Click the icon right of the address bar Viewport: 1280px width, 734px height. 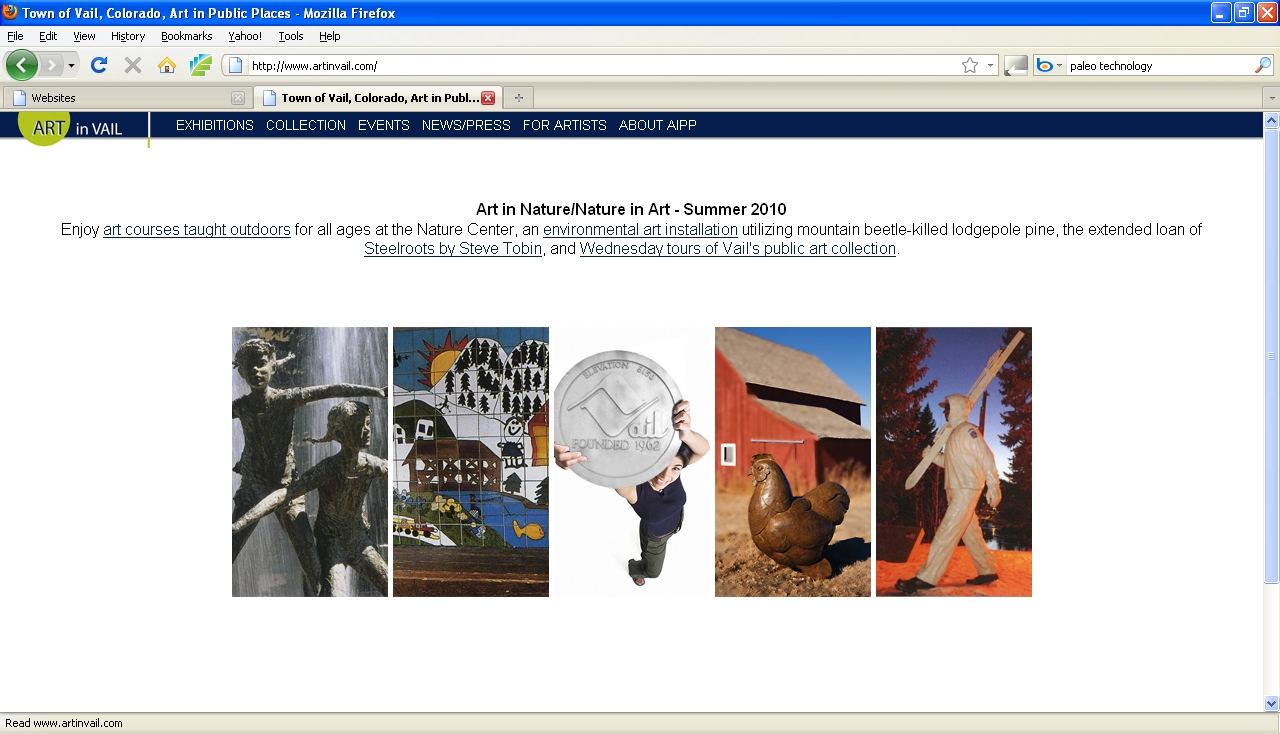1016,66
